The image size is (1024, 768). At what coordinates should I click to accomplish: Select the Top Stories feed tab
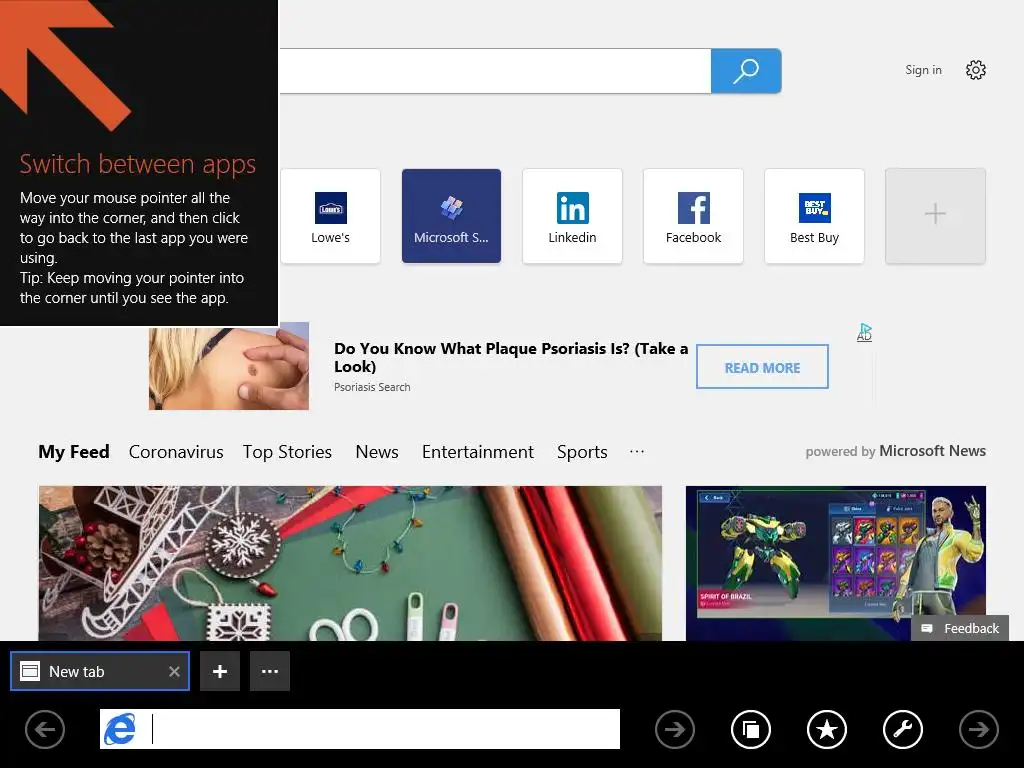[287, 452]
